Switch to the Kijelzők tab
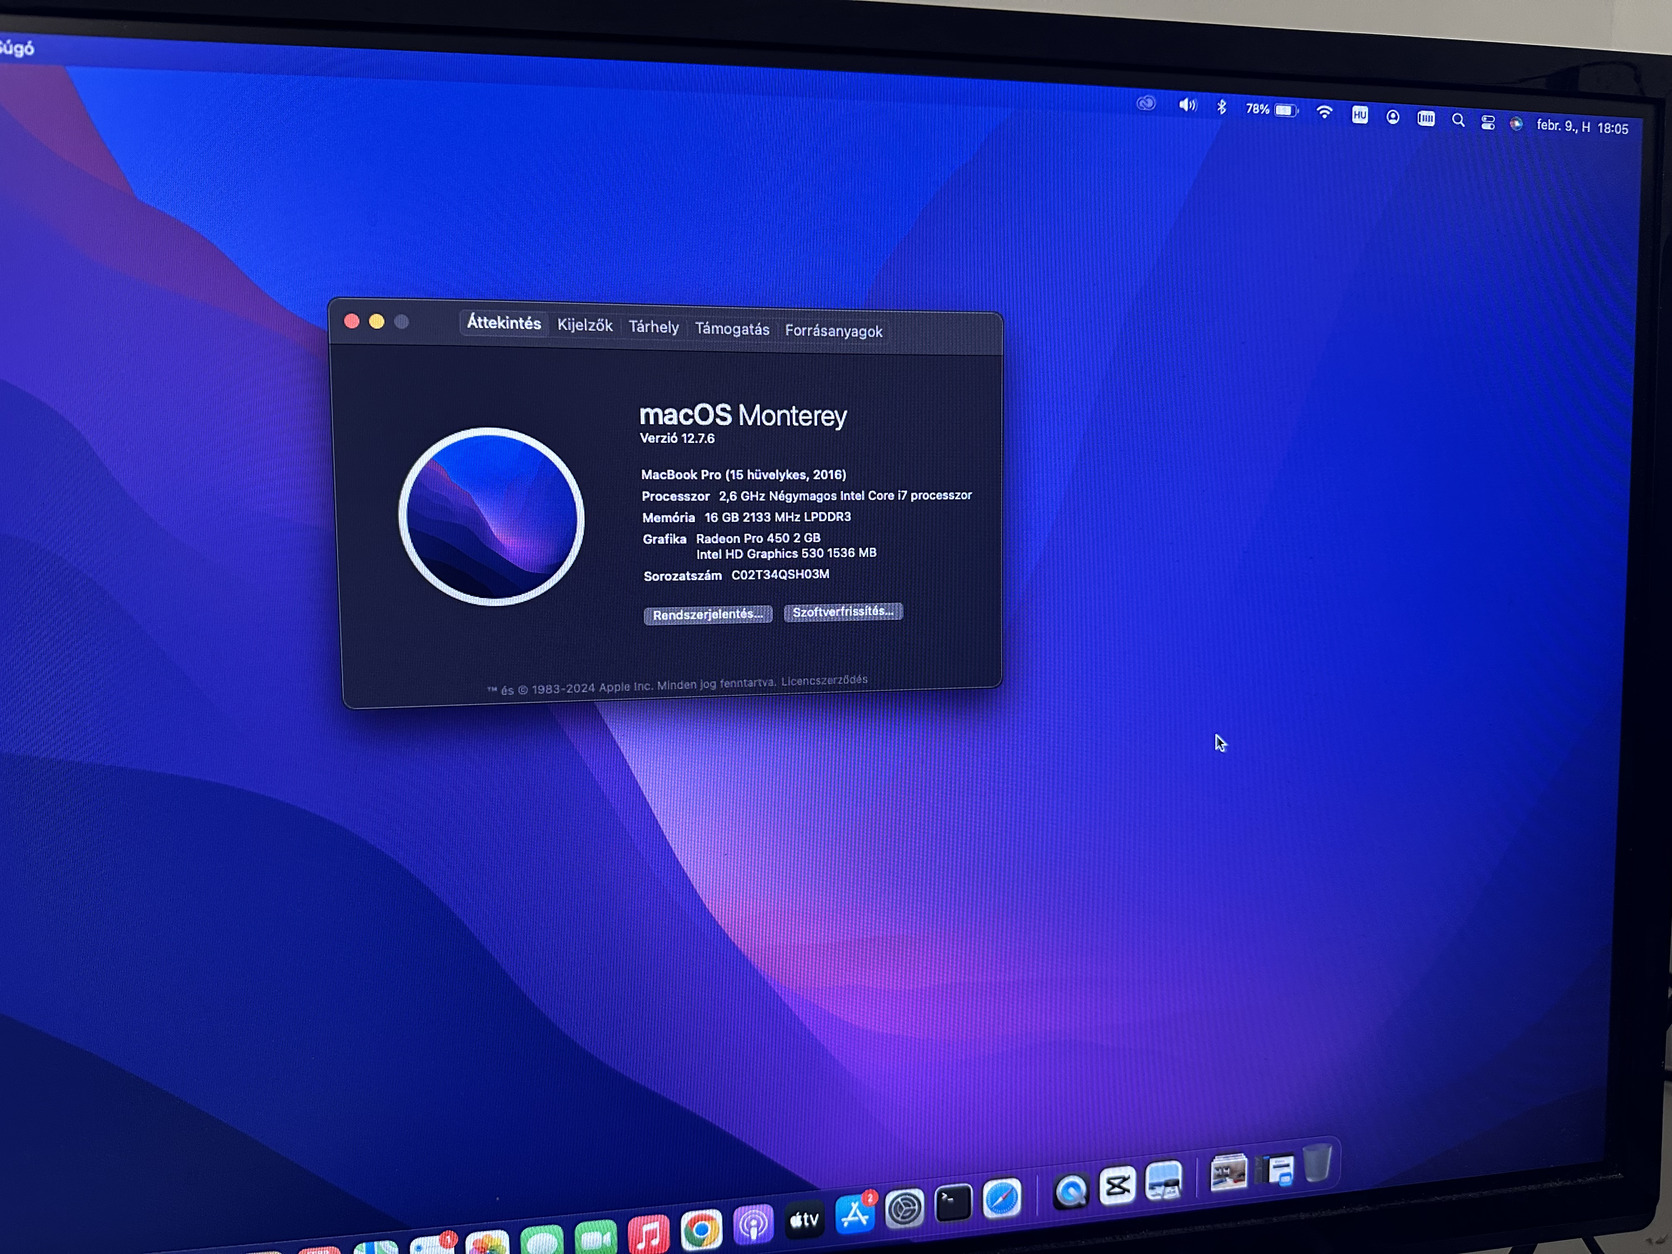1672x1254 pixels. (585, 325)
